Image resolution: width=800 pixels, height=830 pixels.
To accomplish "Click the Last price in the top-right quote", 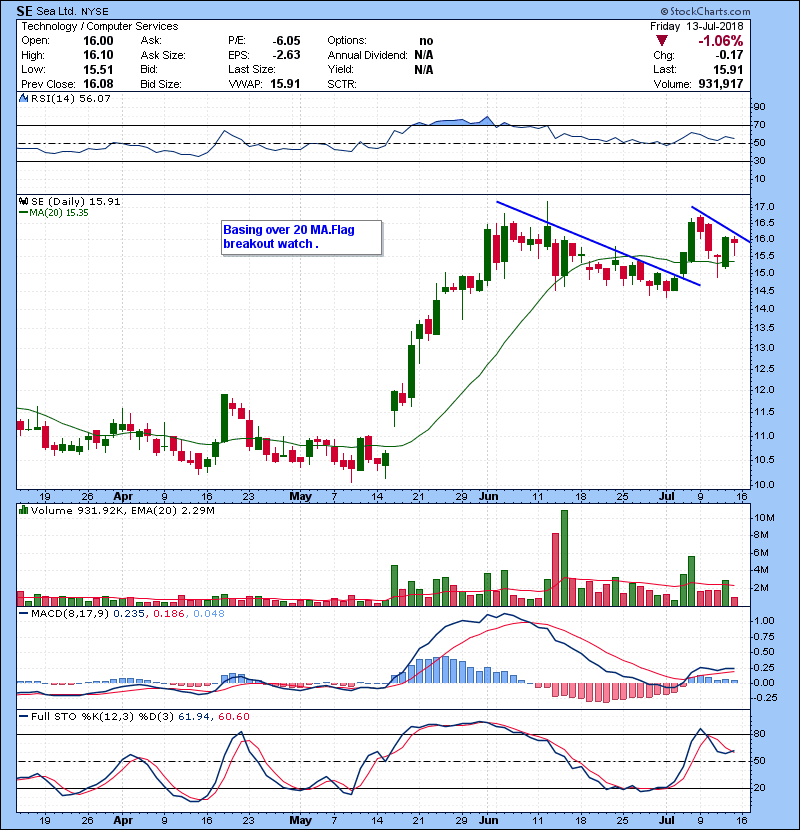I will coord(728,69).
